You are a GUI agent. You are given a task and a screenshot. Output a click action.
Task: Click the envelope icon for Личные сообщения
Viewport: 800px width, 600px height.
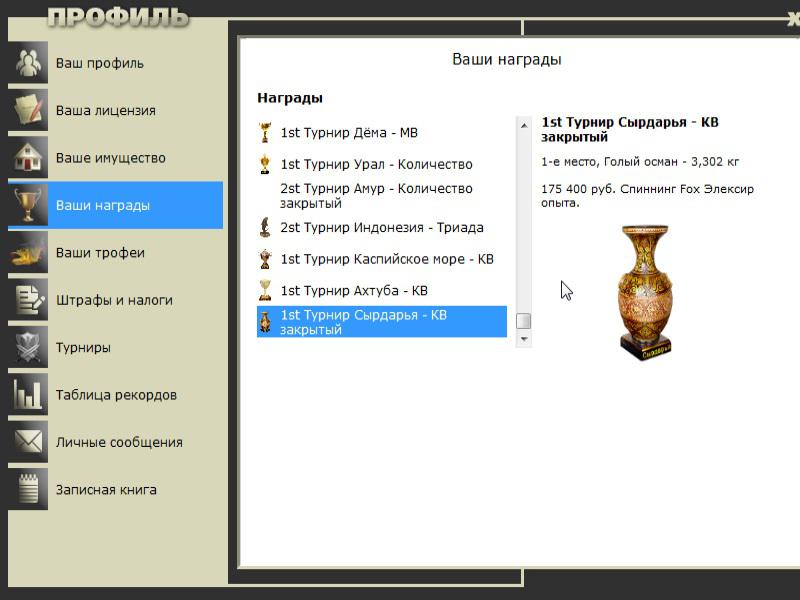click(x=28, y=442)
